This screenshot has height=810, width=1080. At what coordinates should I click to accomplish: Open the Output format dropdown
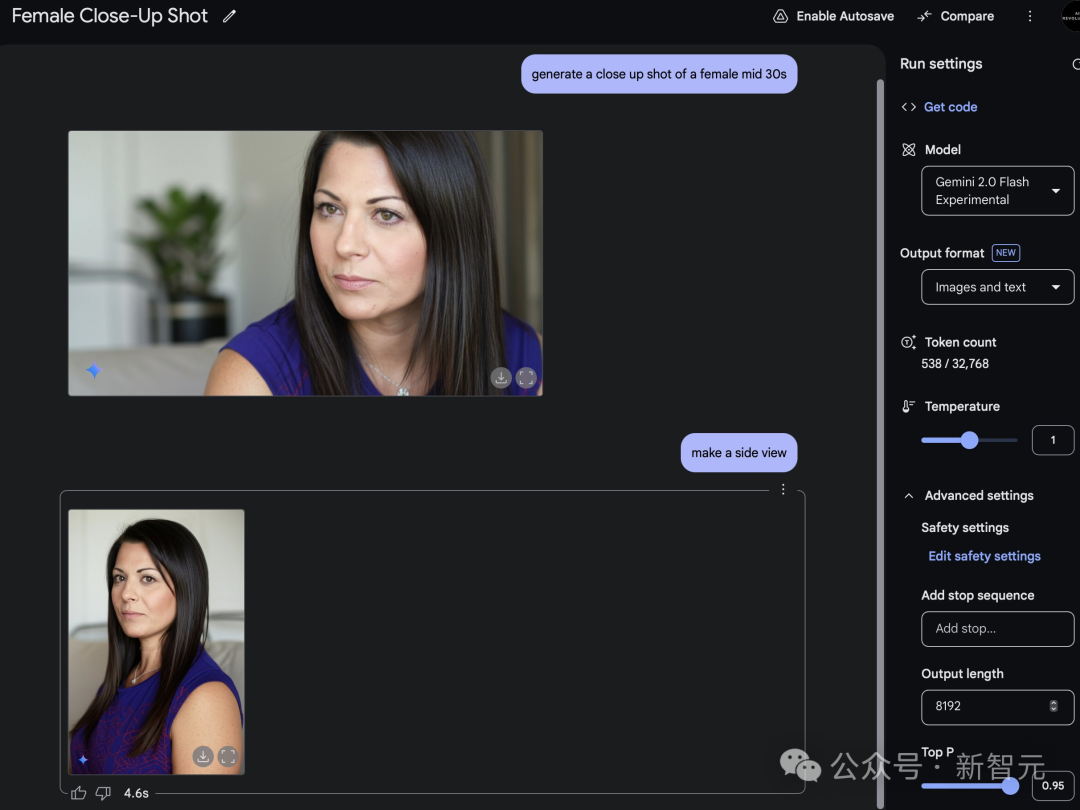997,287
